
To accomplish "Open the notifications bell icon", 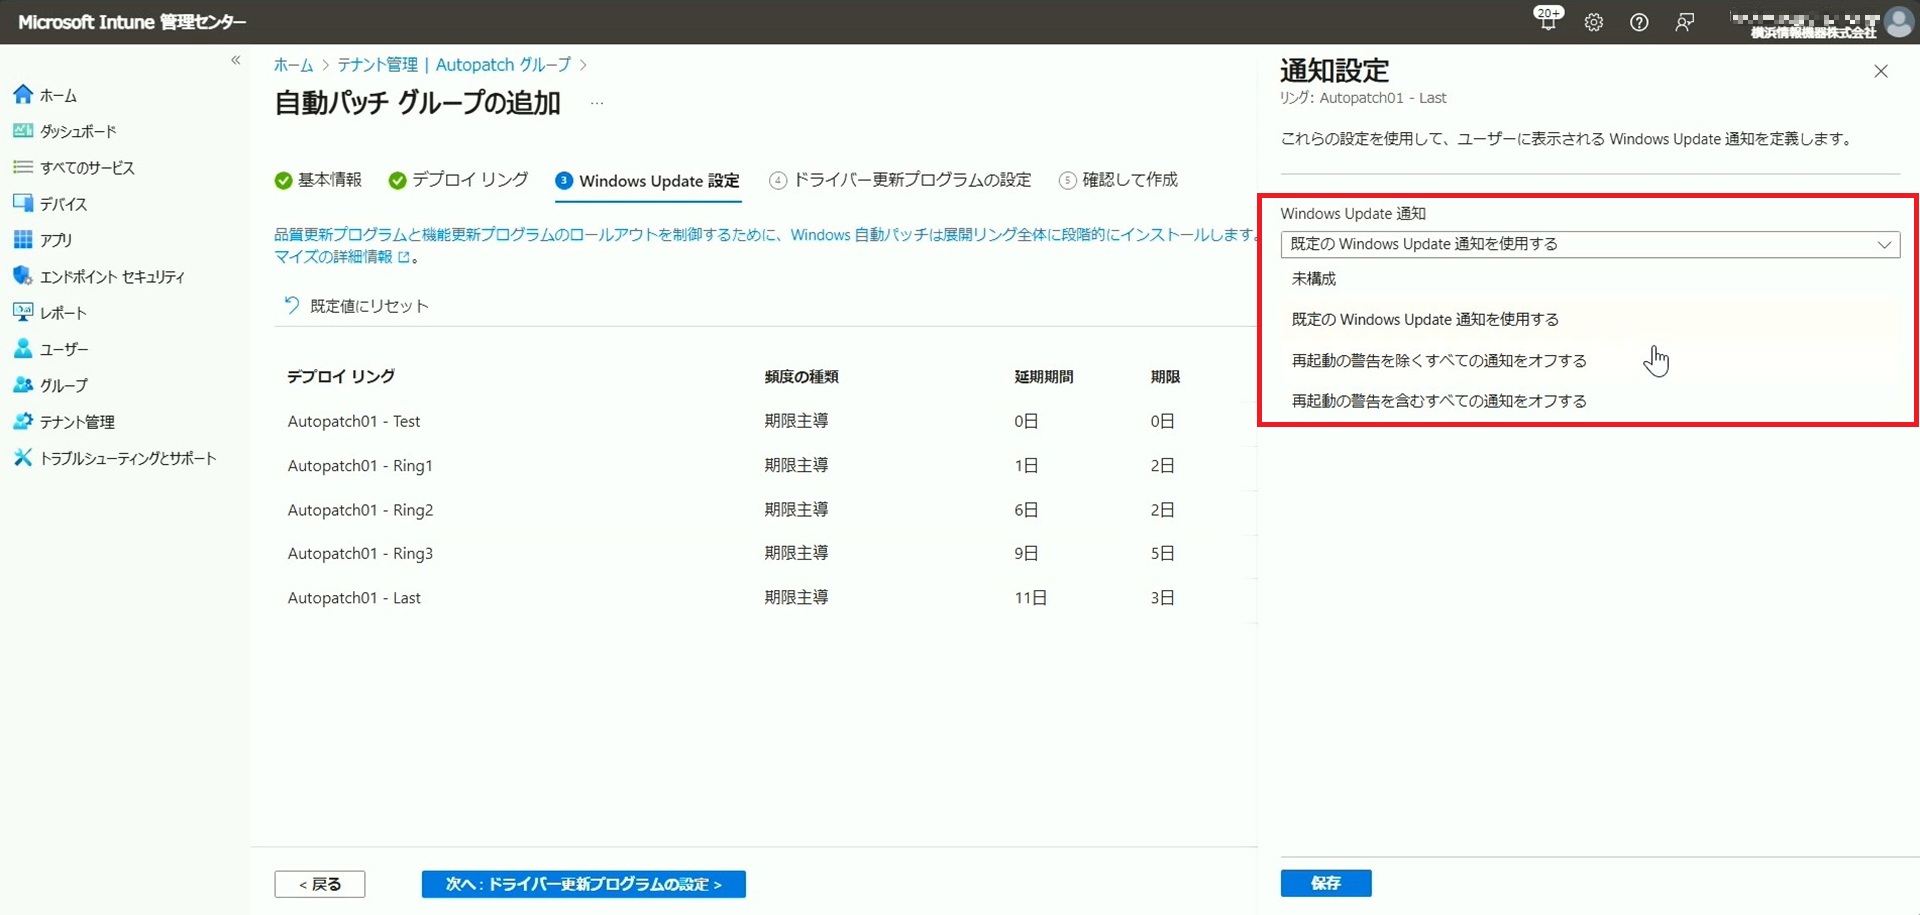I will (1547, 20).
